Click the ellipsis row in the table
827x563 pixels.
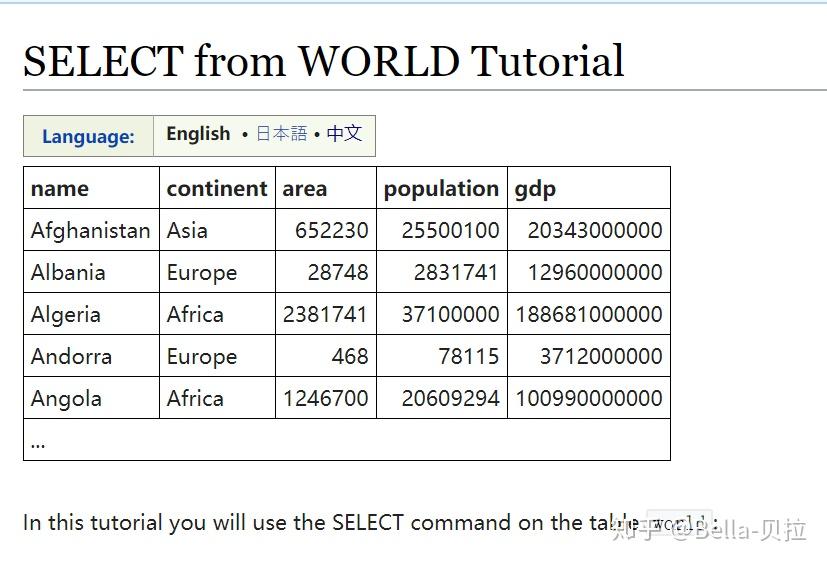tap(347, 440)
